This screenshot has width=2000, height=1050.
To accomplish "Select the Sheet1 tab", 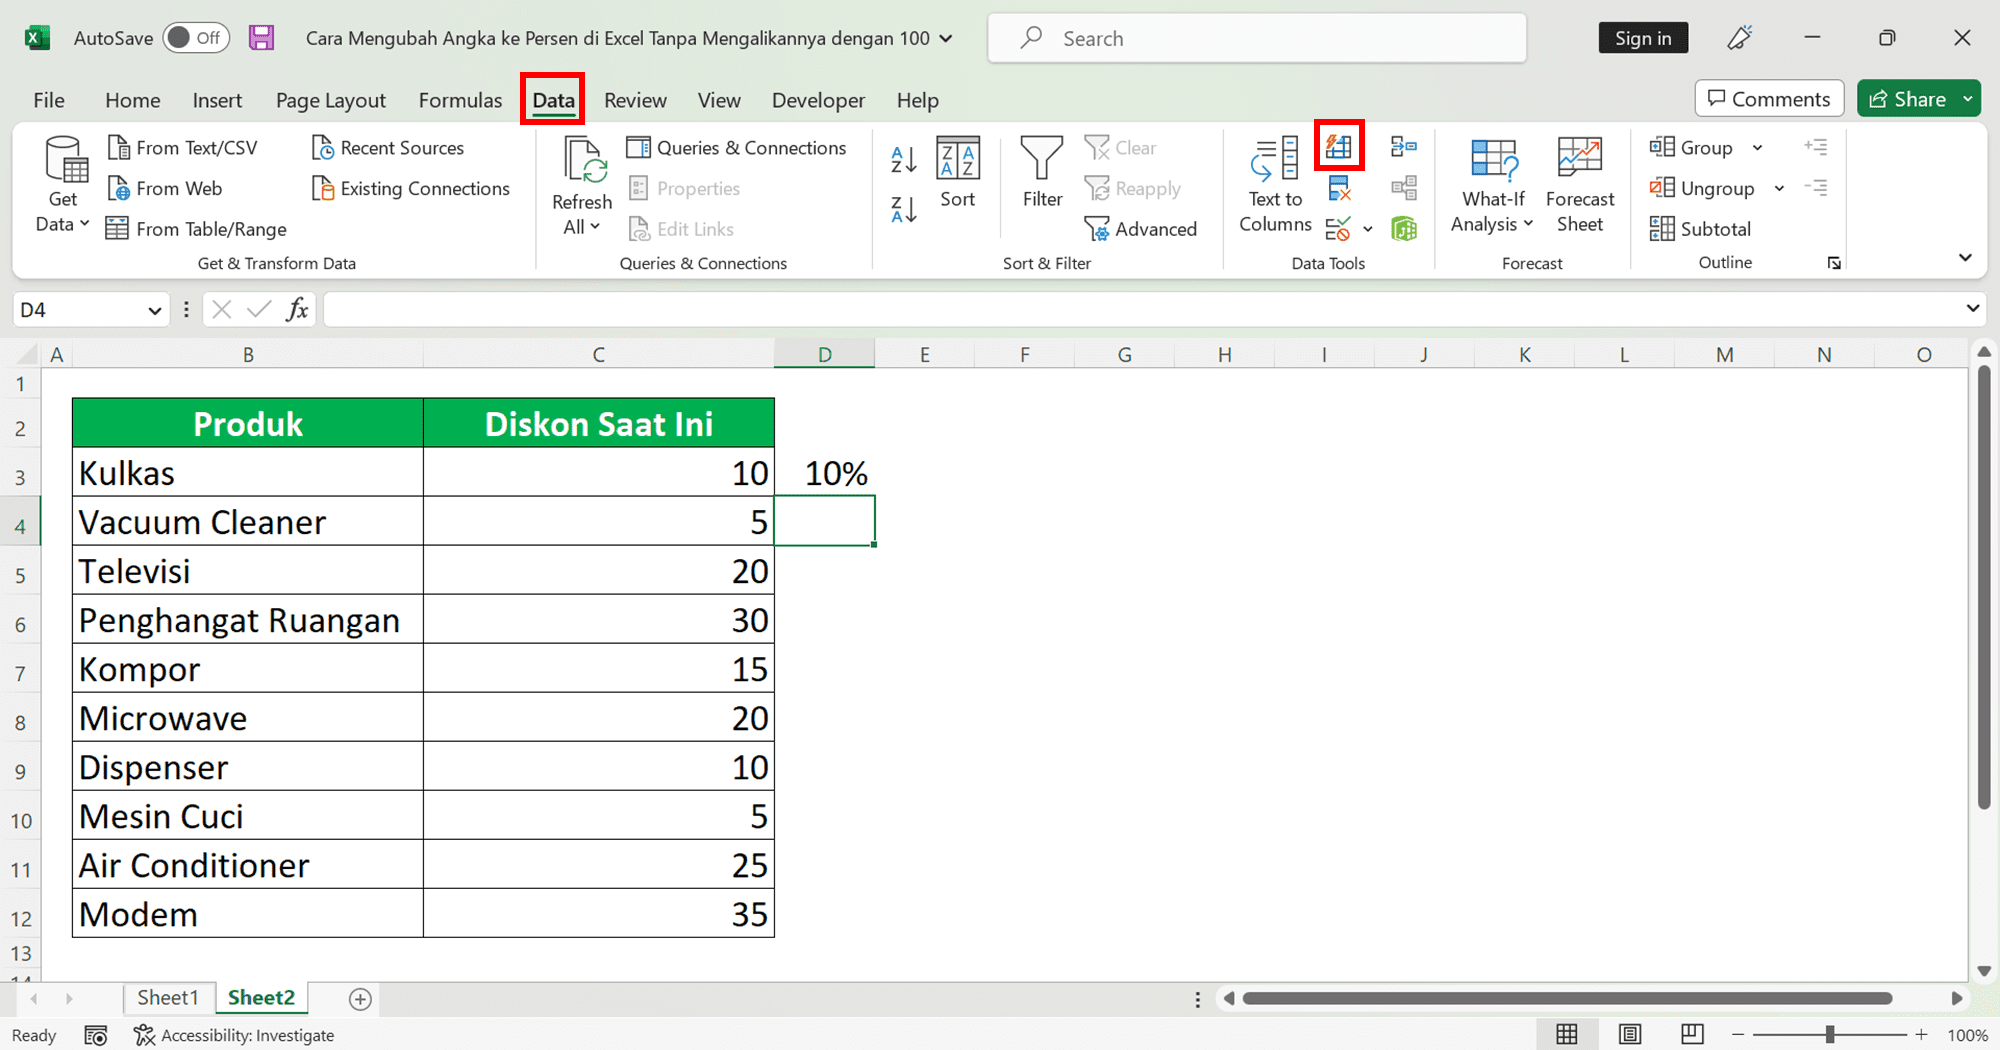I will [168, 998].
